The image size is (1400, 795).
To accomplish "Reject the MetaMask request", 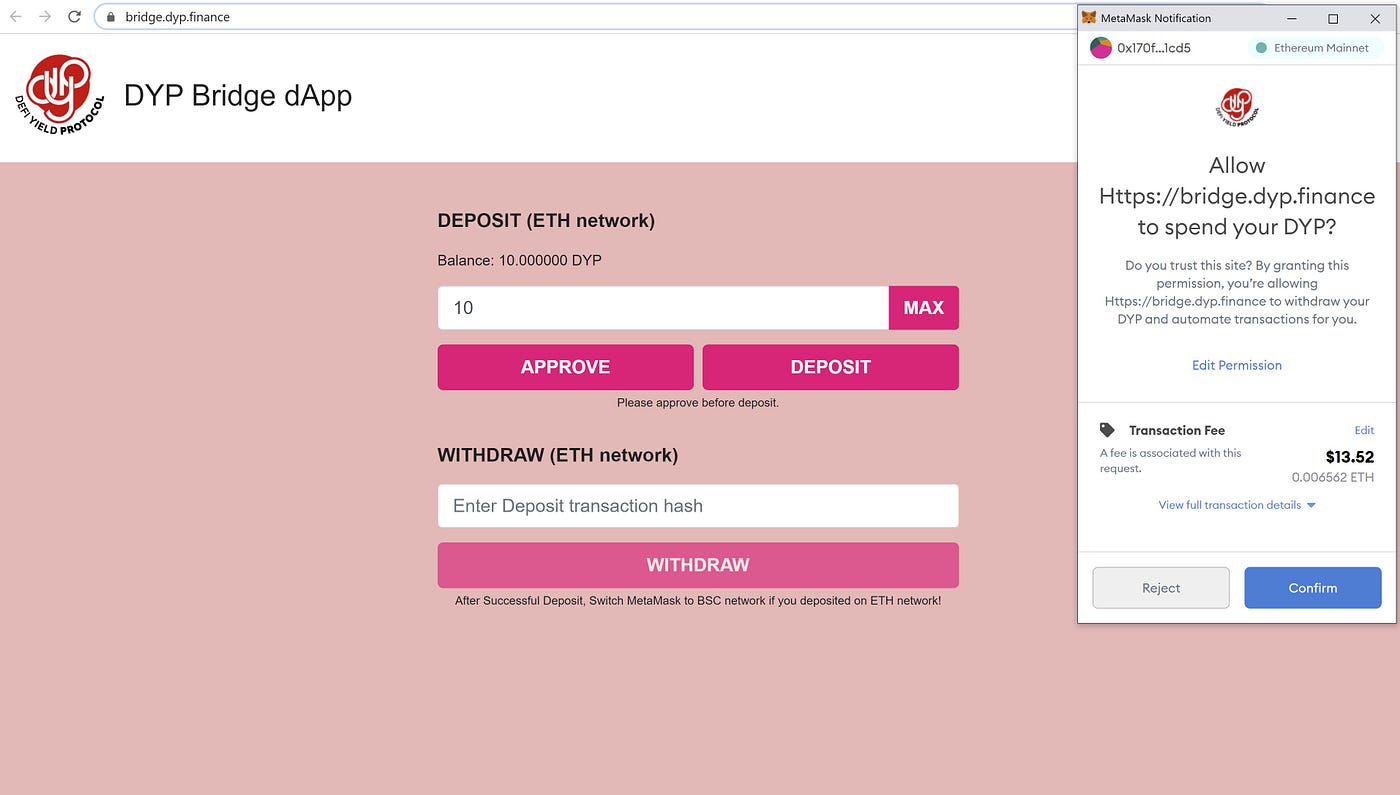I will (1161, 588).
